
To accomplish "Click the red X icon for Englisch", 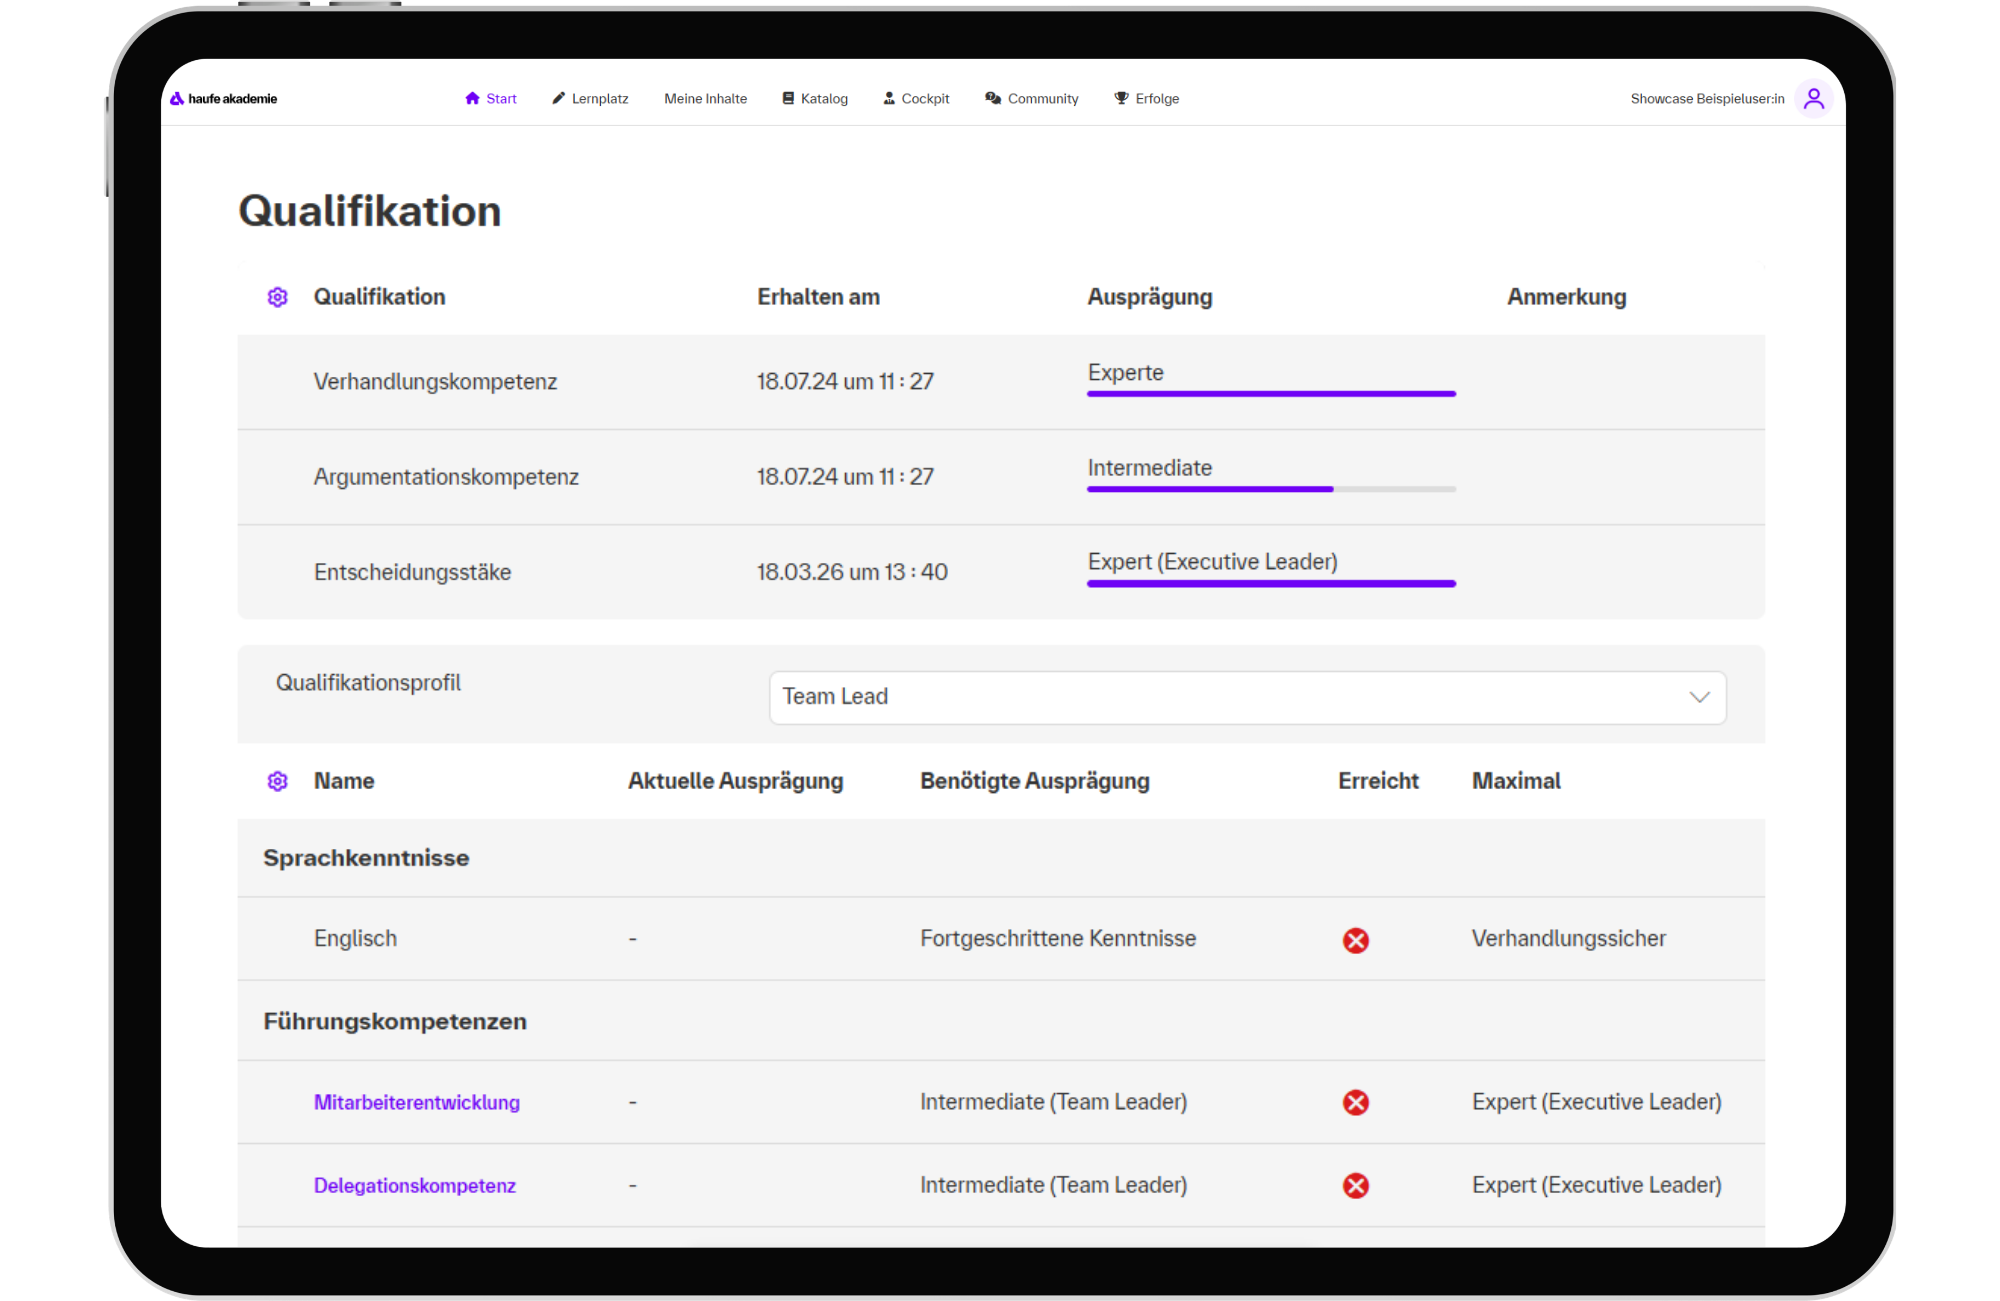I will tap(1356, 940).
